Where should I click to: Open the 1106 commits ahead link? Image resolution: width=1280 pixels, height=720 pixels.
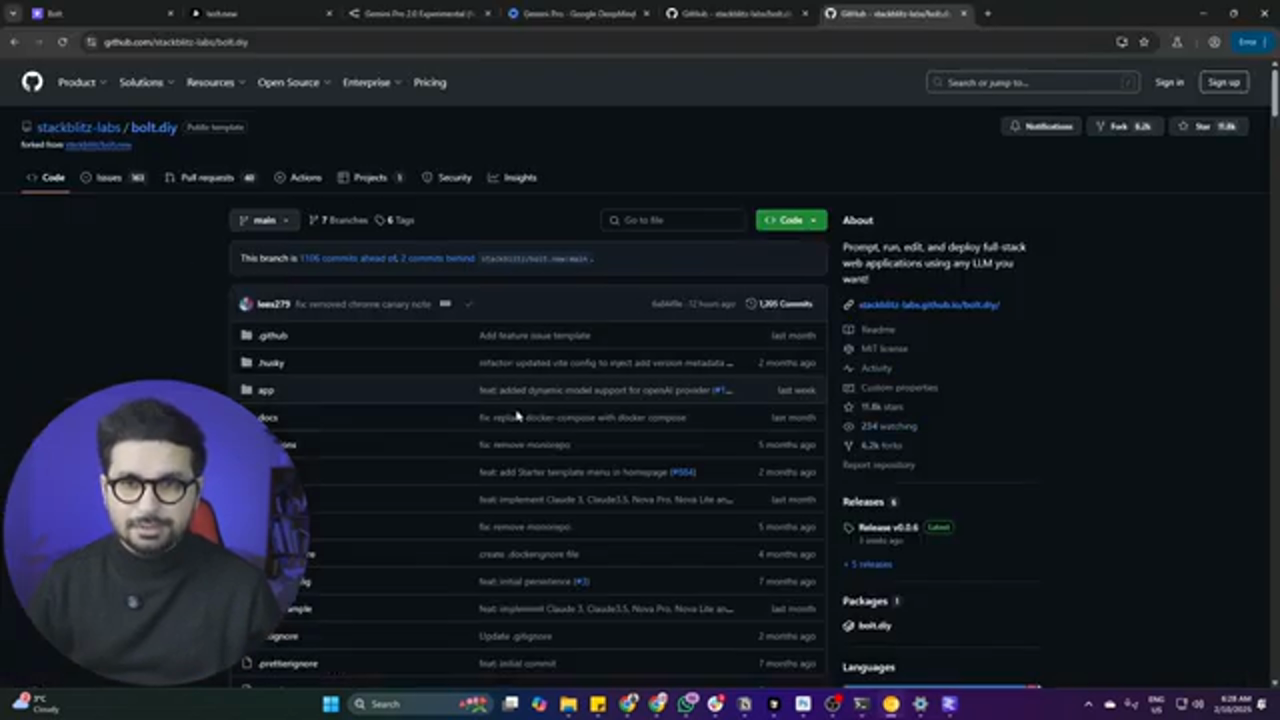(x=348, y=258)
